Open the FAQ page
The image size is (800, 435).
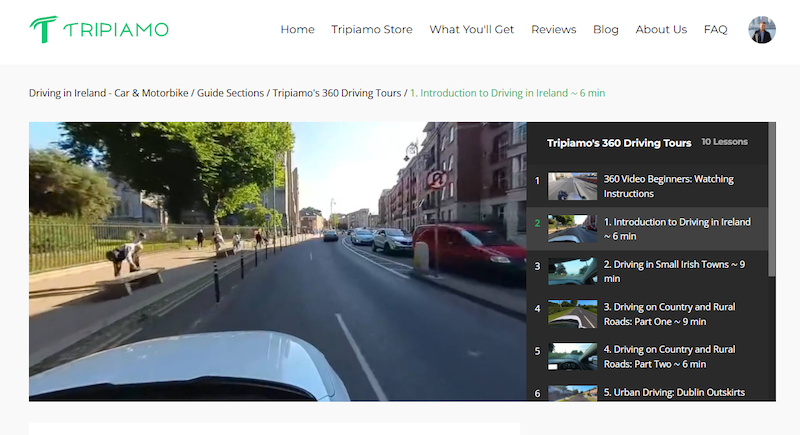click(715, 30)
